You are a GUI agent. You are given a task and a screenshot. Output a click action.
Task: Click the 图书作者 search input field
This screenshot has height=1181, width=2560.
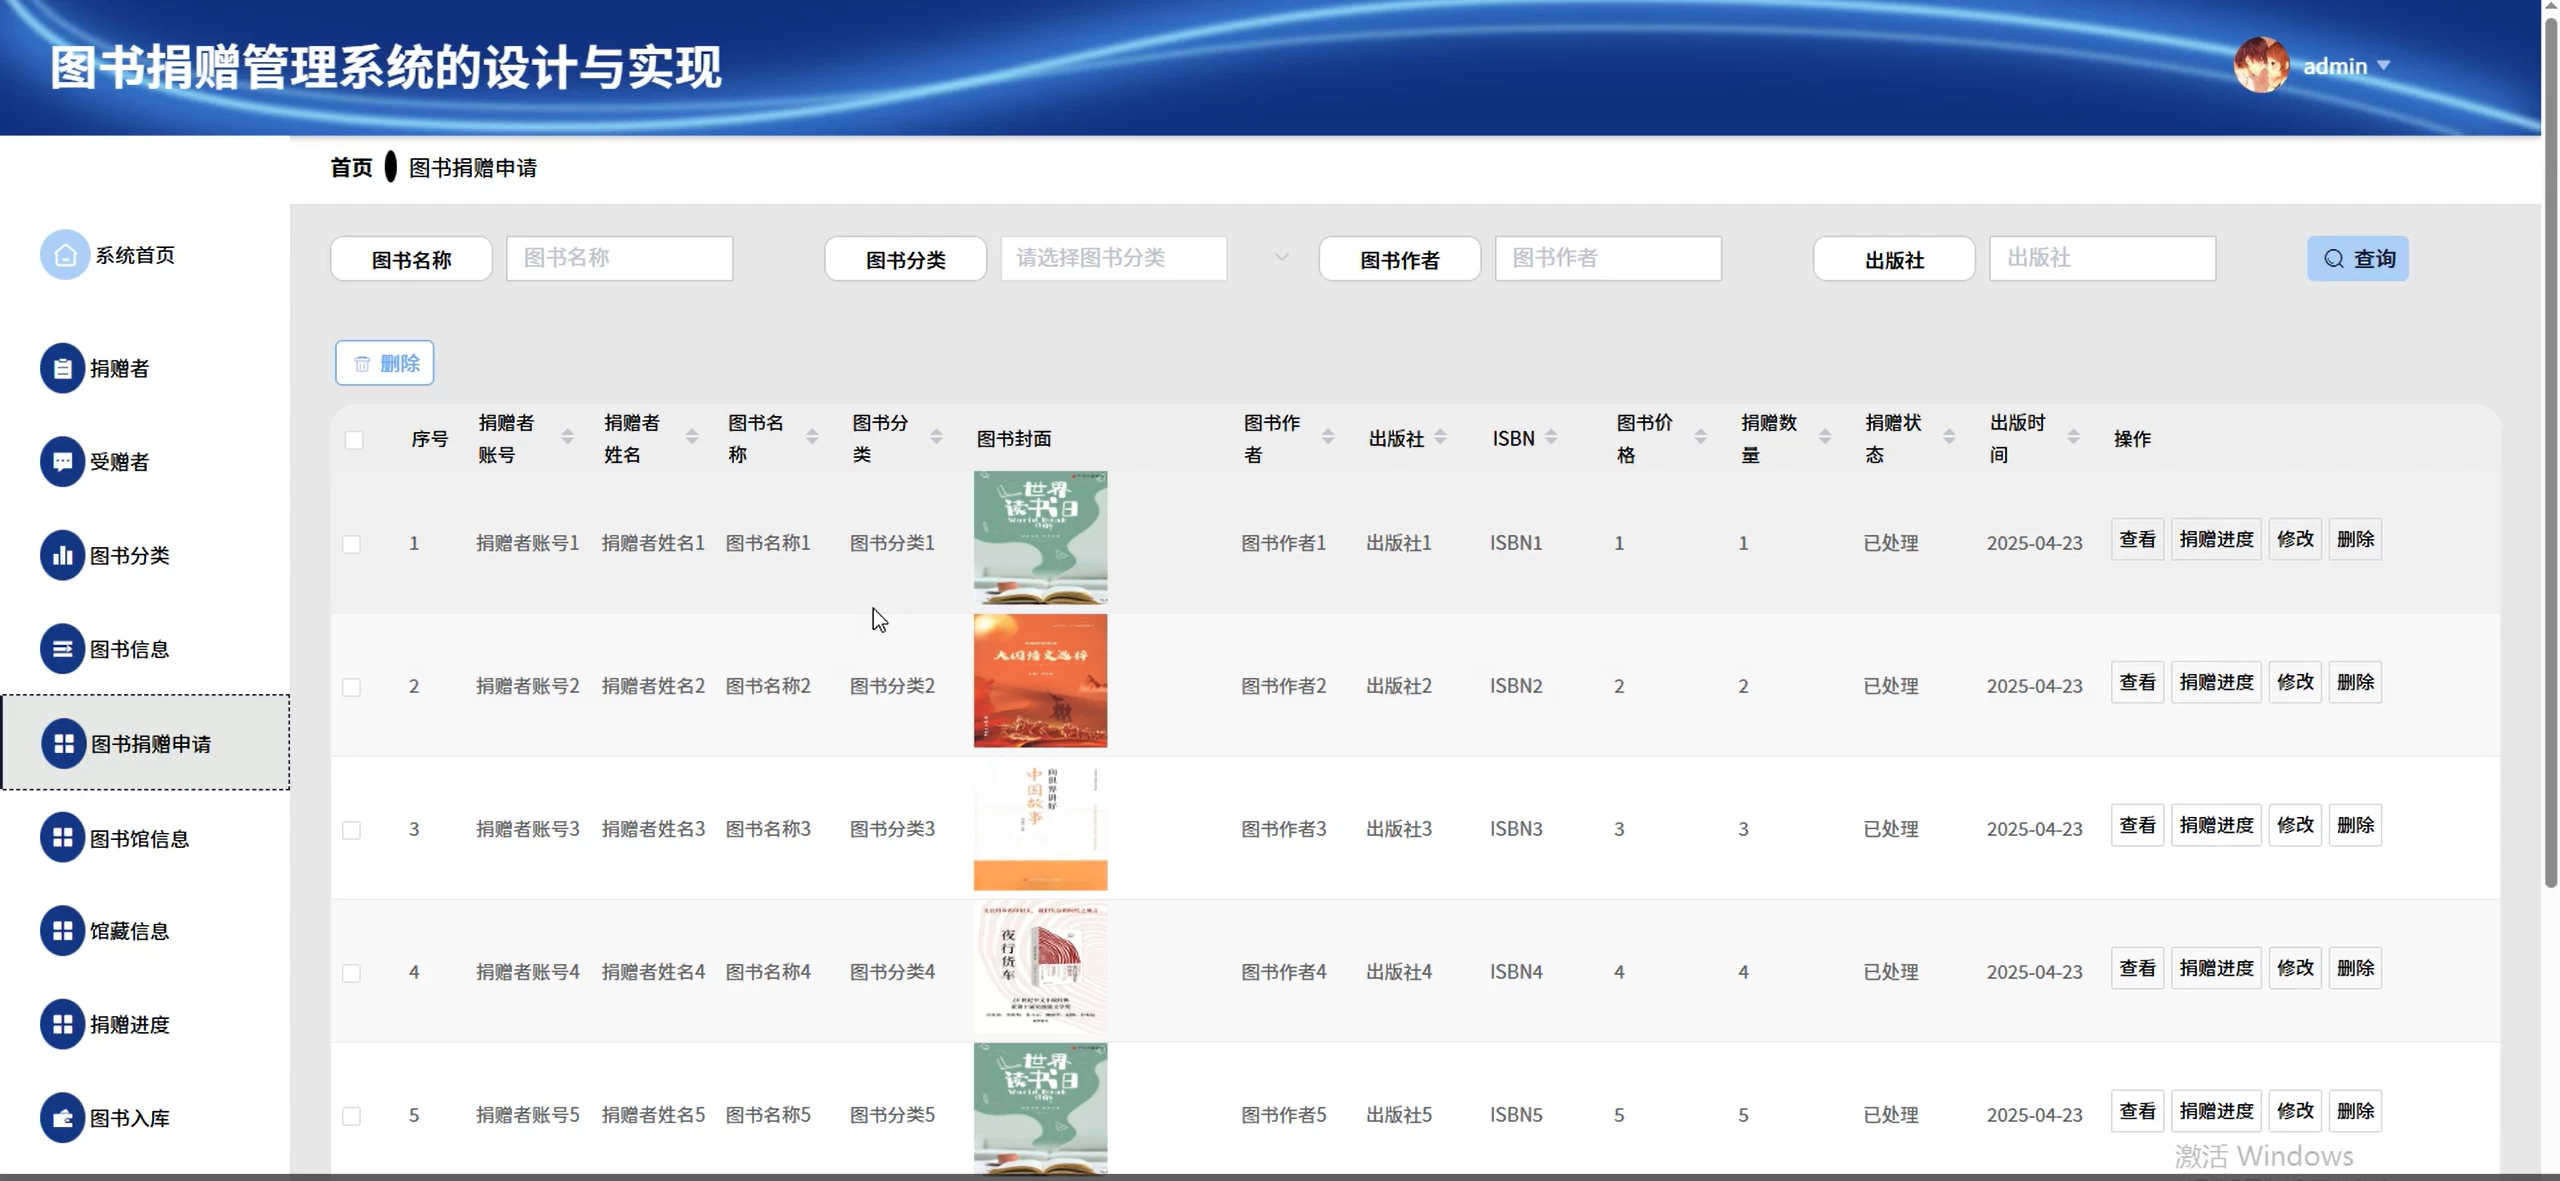(1607, 259)
